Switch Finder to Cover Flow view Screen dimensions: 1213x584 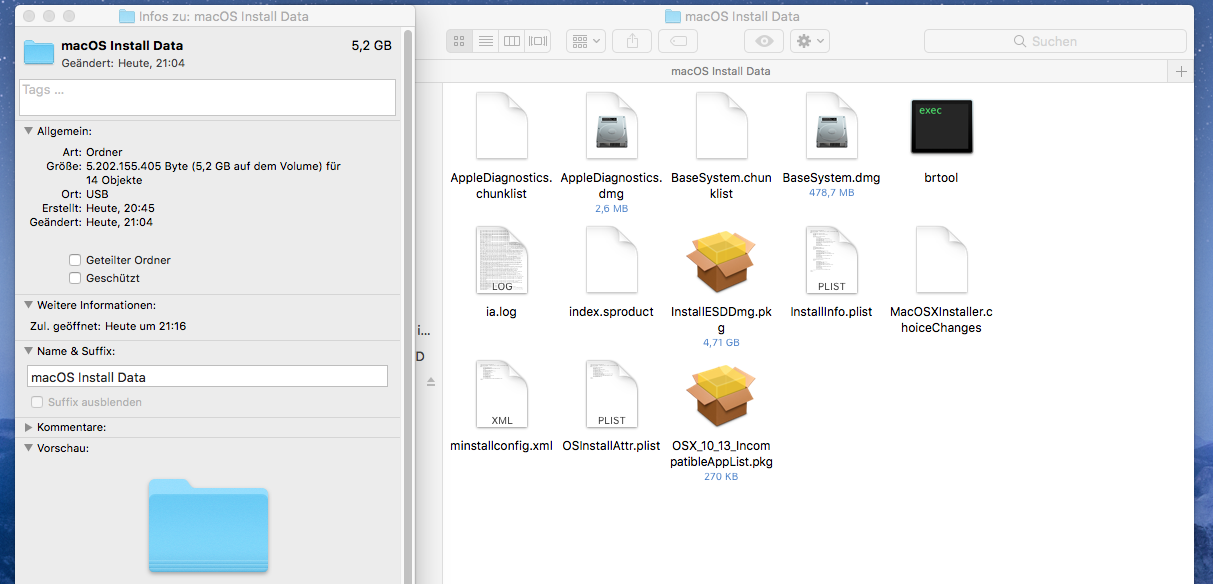[538, 41]
